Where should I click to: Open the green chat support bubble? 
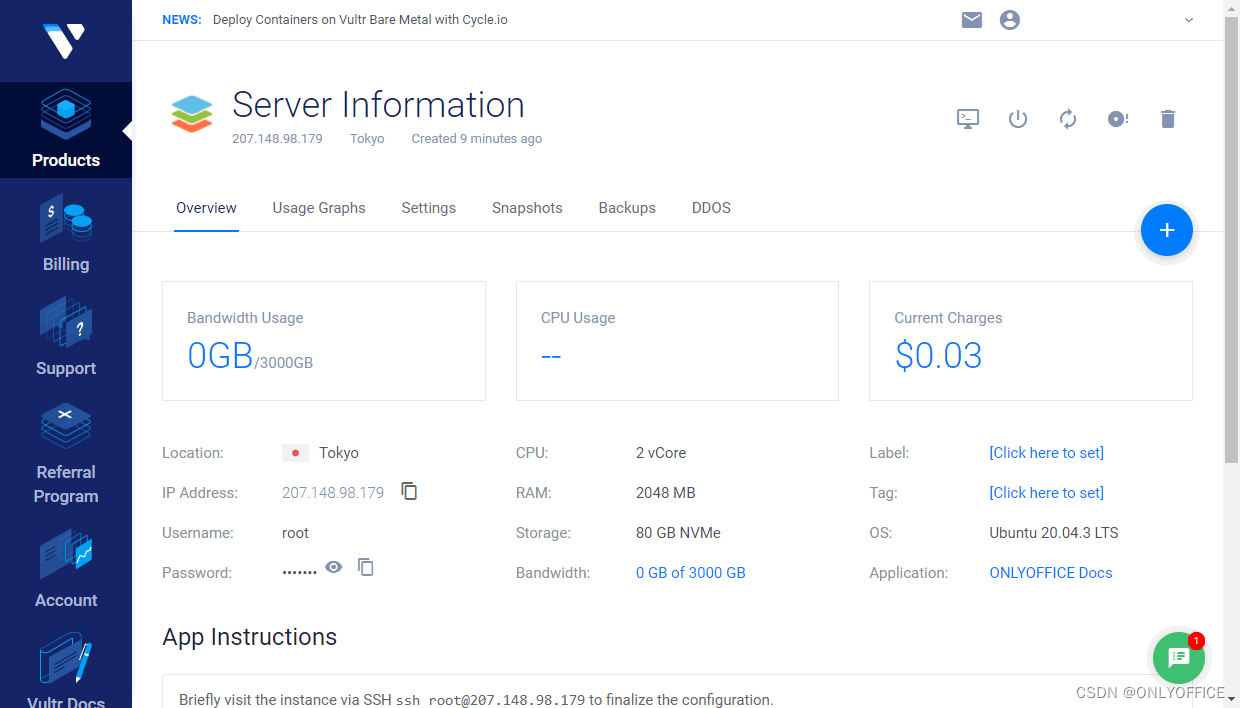tap(1179, 657)
